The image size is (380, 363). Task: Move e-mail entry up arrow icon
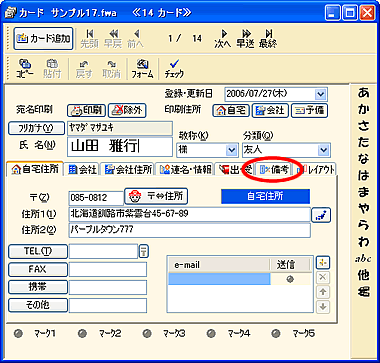pyautogui.click(x=322, y=292)
